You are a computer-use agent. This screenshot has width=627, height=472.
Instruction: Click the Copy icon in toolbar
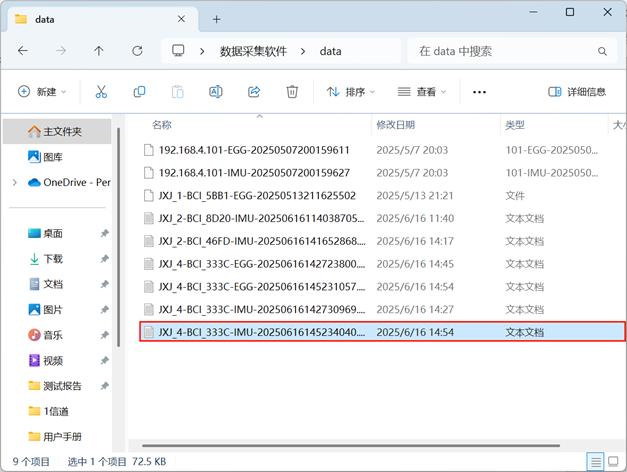139,92
